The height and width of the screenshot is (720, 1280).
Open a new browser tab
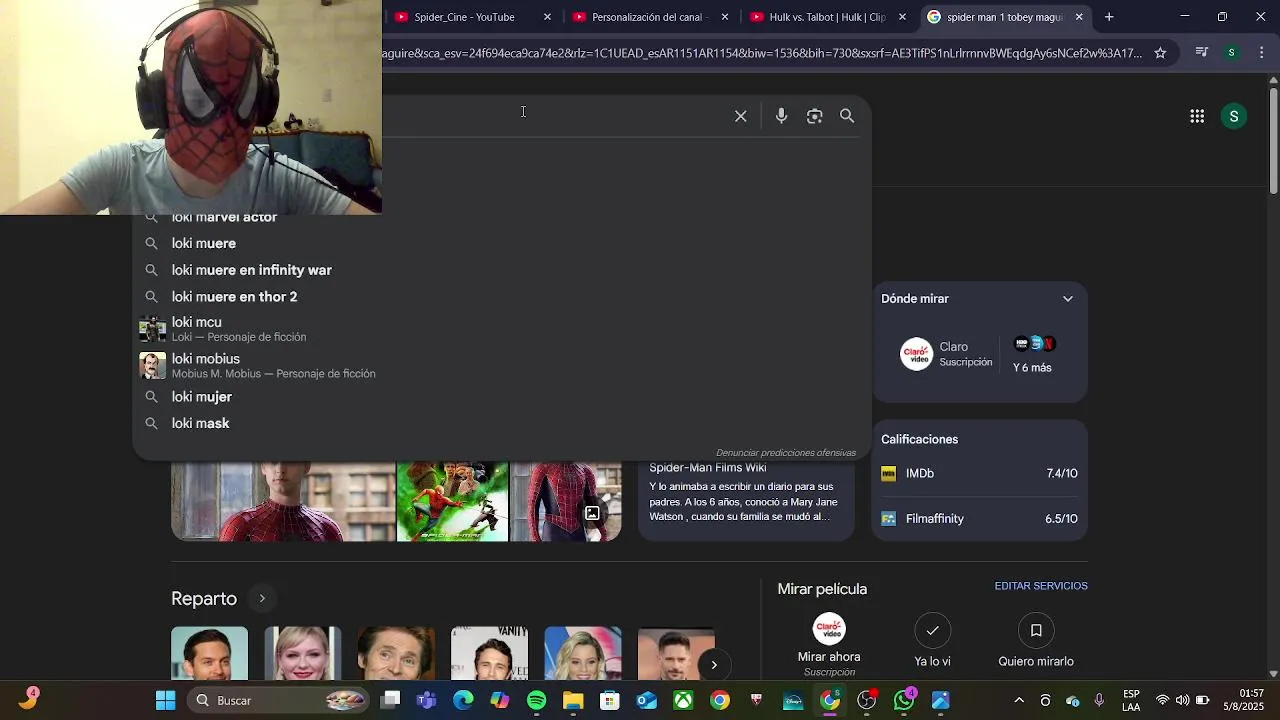[x=1109, y=17]
